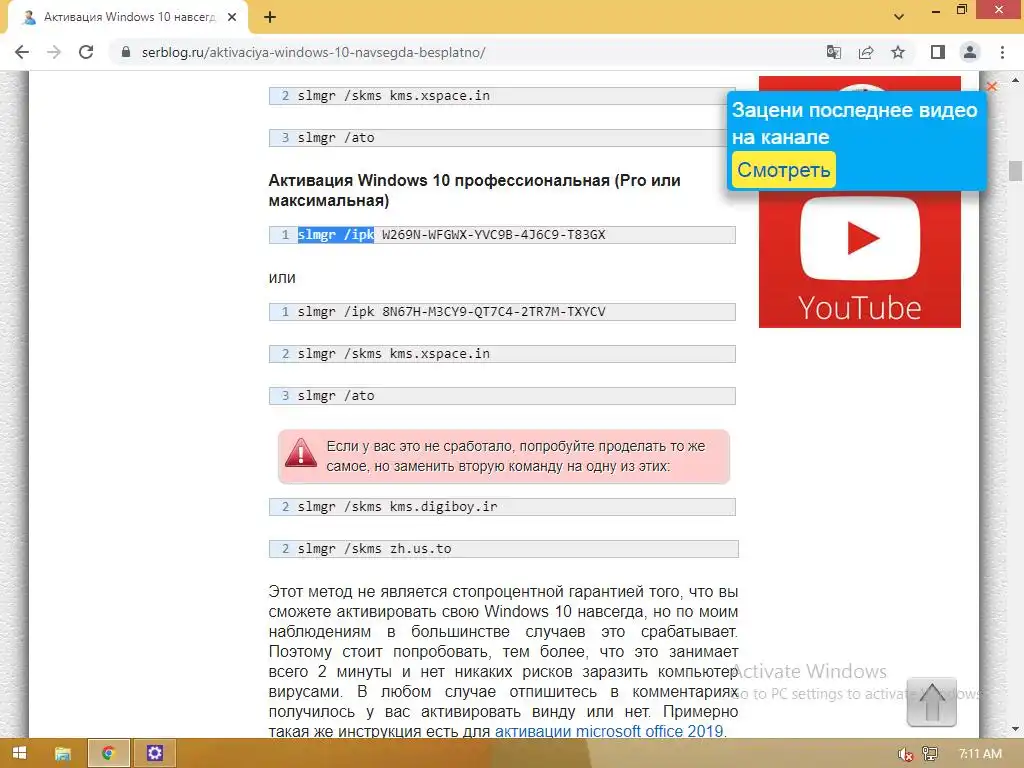Open Chrome's three-dot menu
Image resolution: width=1024 pixels, height=768 pixels.
[x=1002, y=52]
